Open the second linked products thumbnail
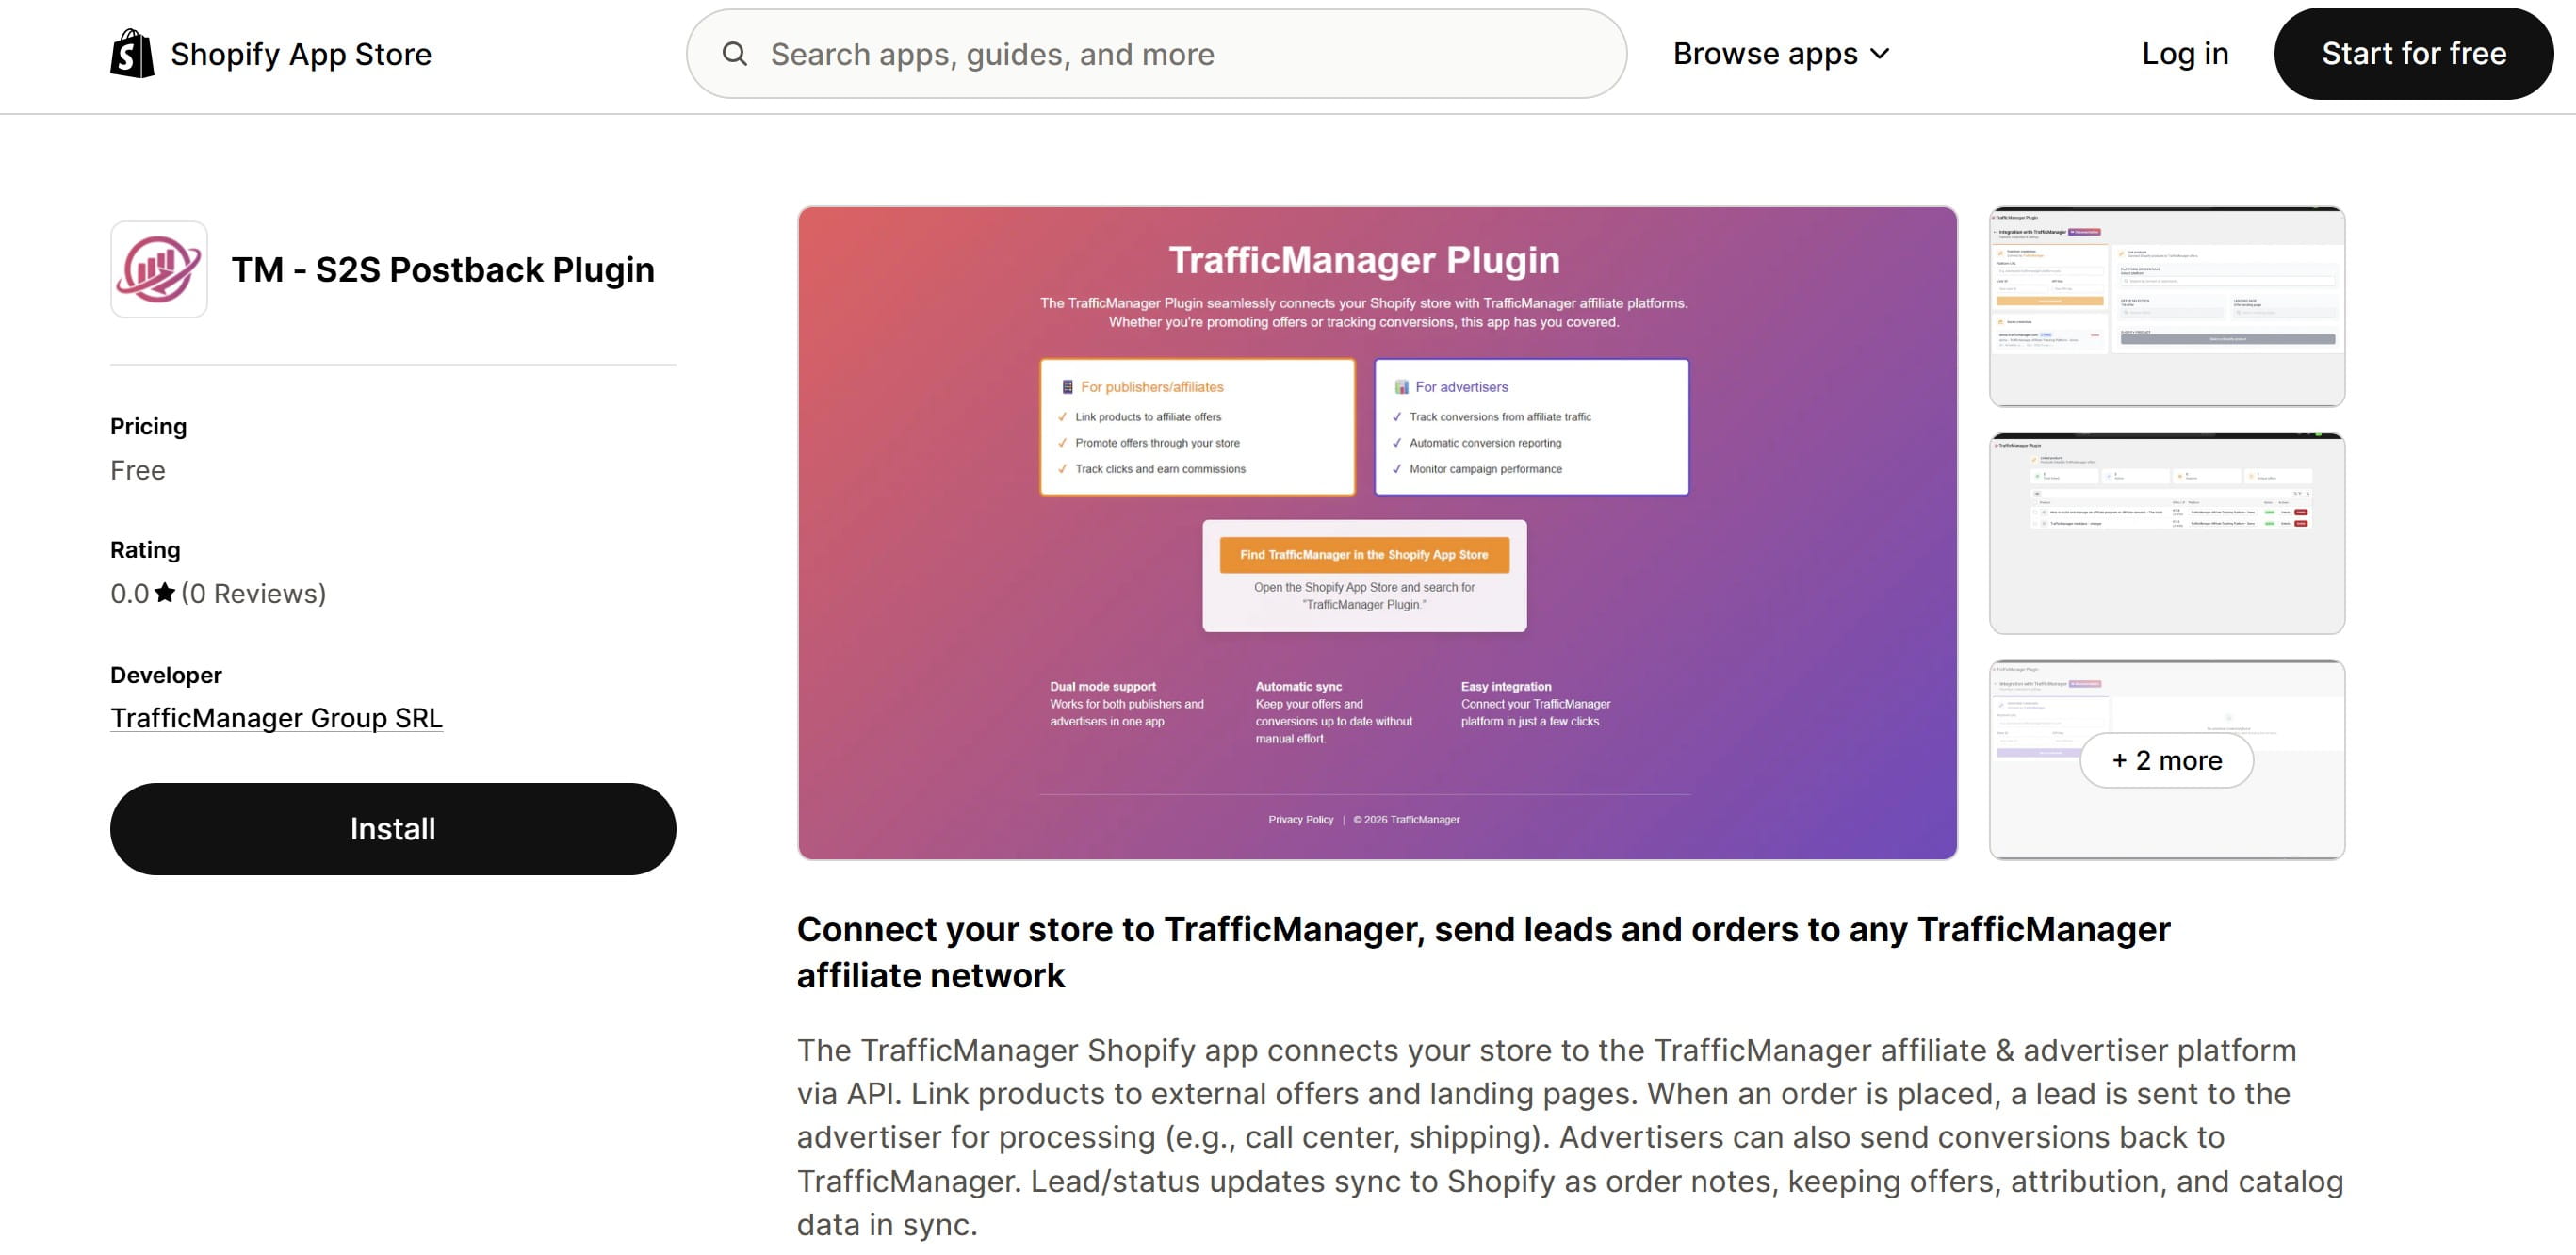 (2167, 533)
